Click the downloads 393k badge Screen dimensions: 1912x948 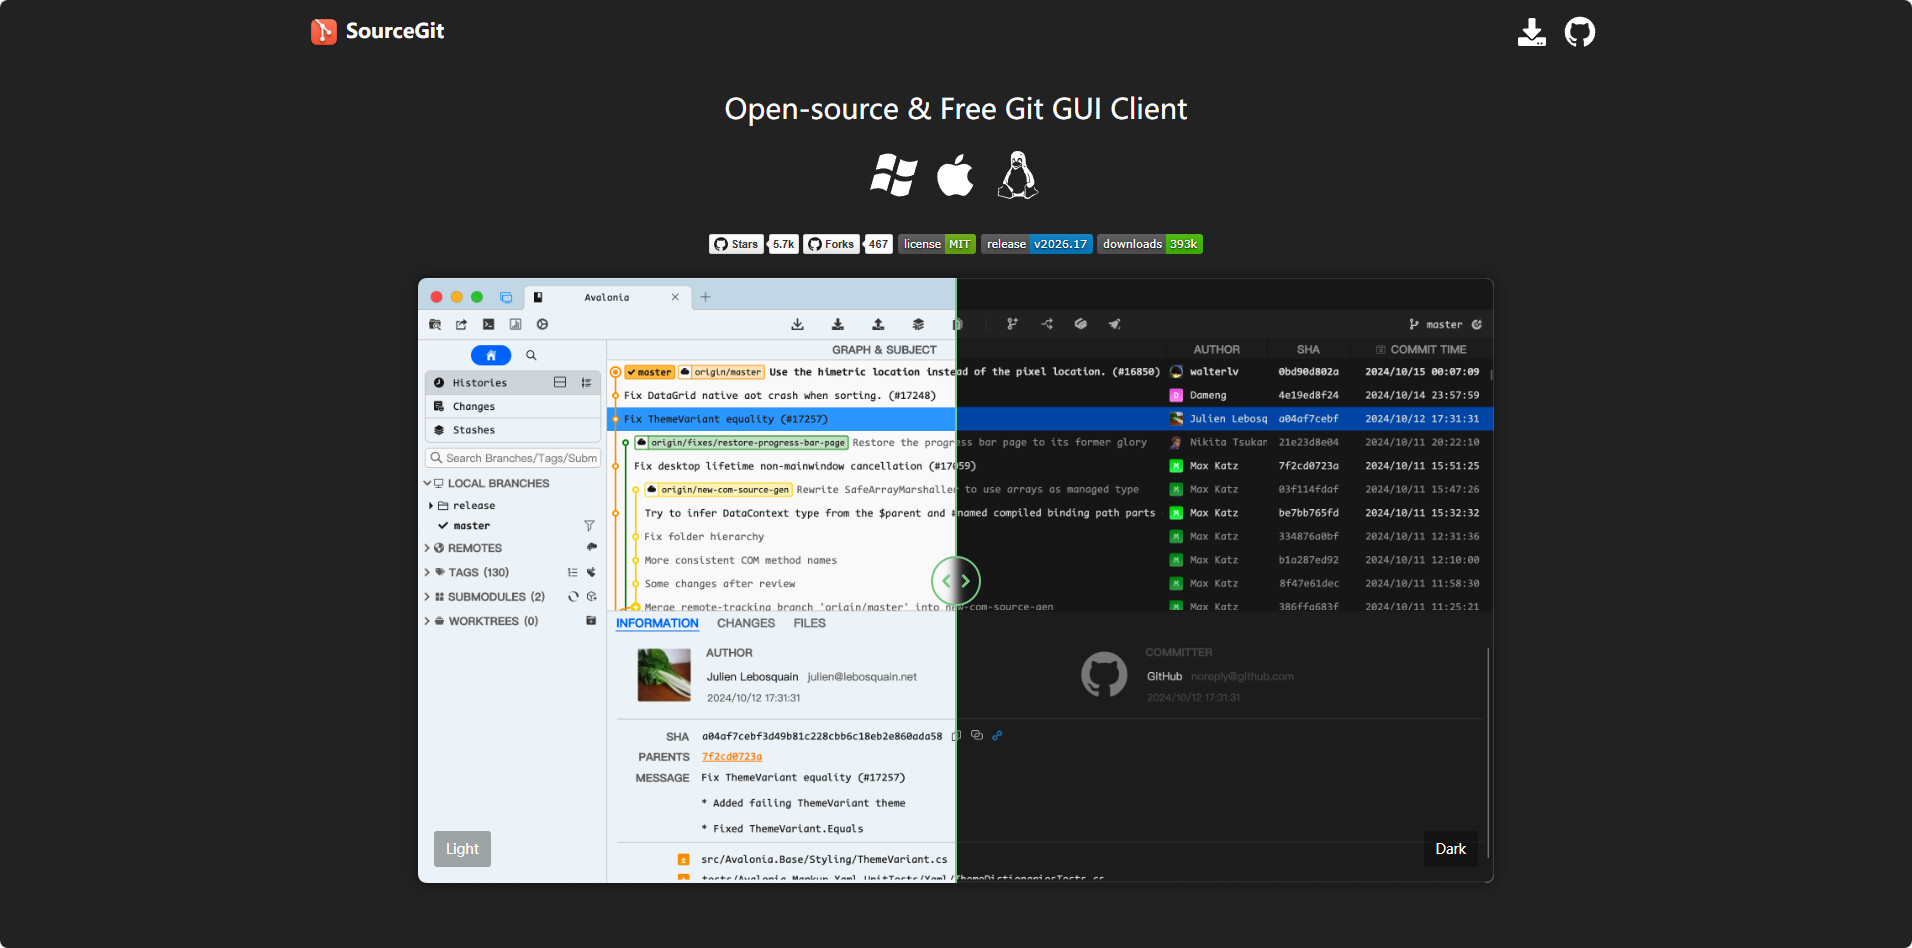pyautogui.click(x=1150, y=244)
